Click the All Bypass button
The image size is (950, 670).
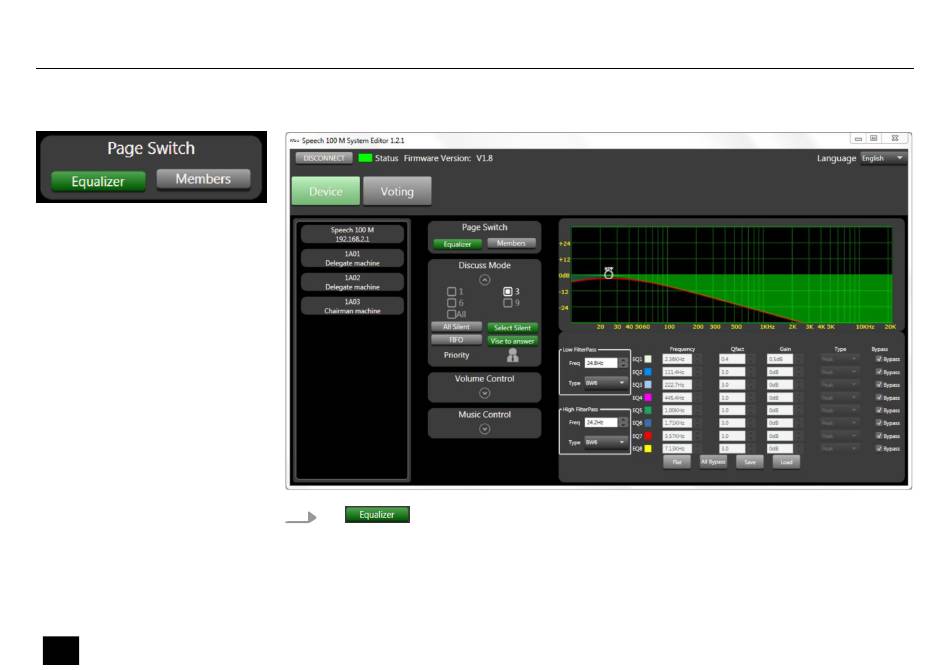click(713, 462)
